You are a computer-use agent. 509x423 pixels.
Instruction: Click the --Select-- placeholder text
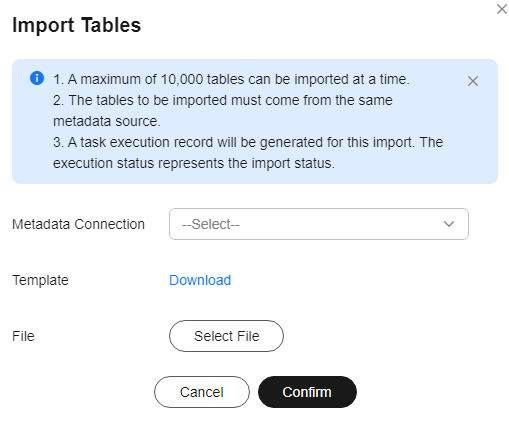click(211, 224)
